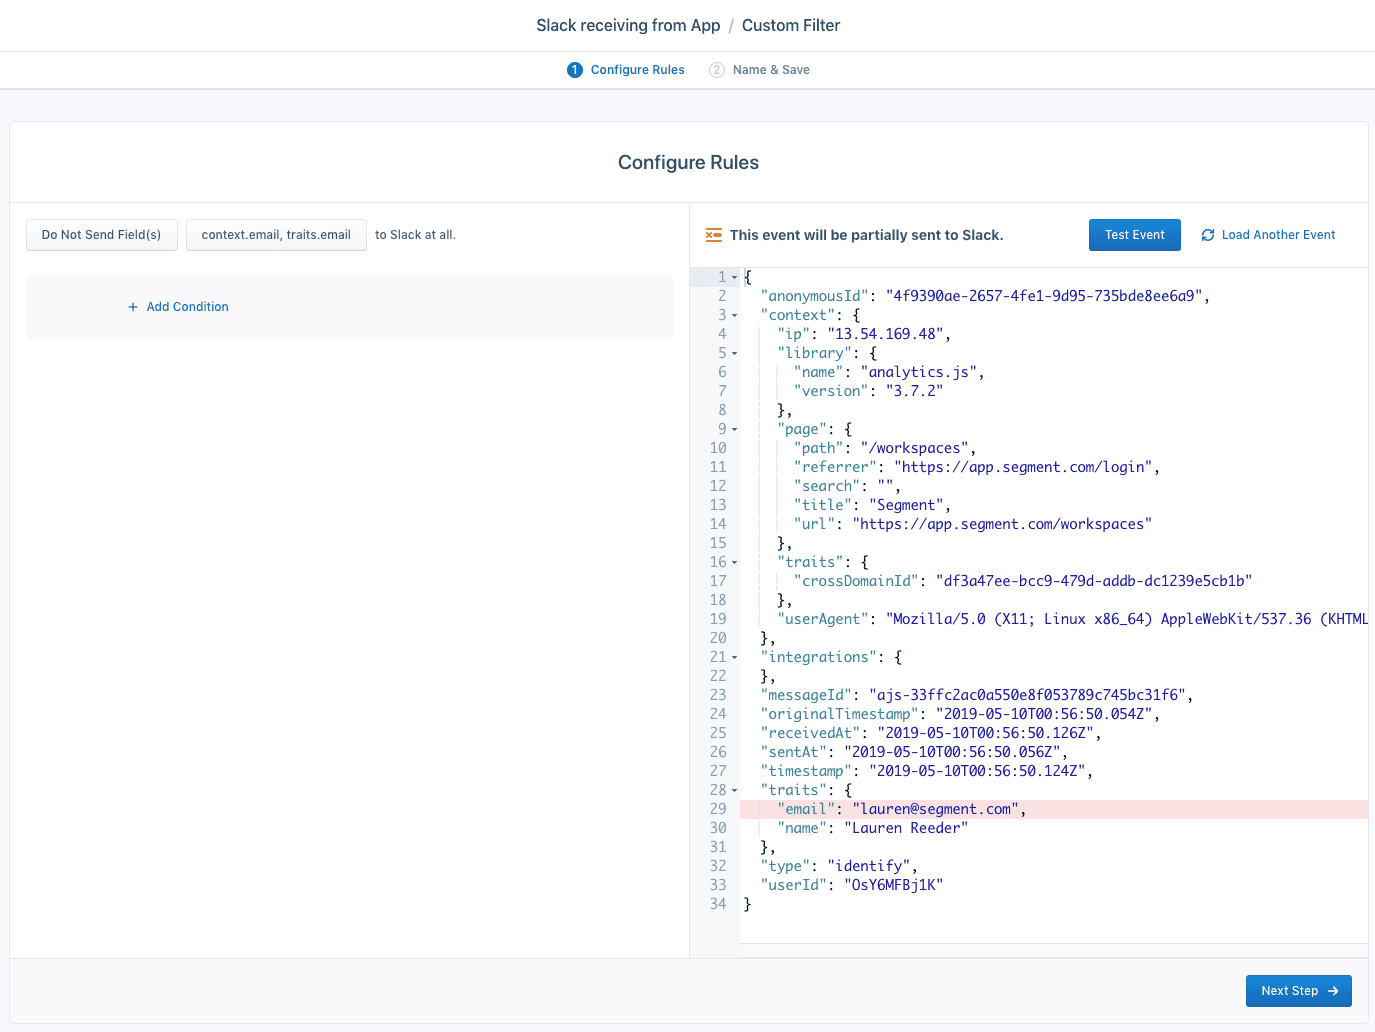Collapse the traits object at line 28
Screen dimensions: 1375x1032
[732, 789]
